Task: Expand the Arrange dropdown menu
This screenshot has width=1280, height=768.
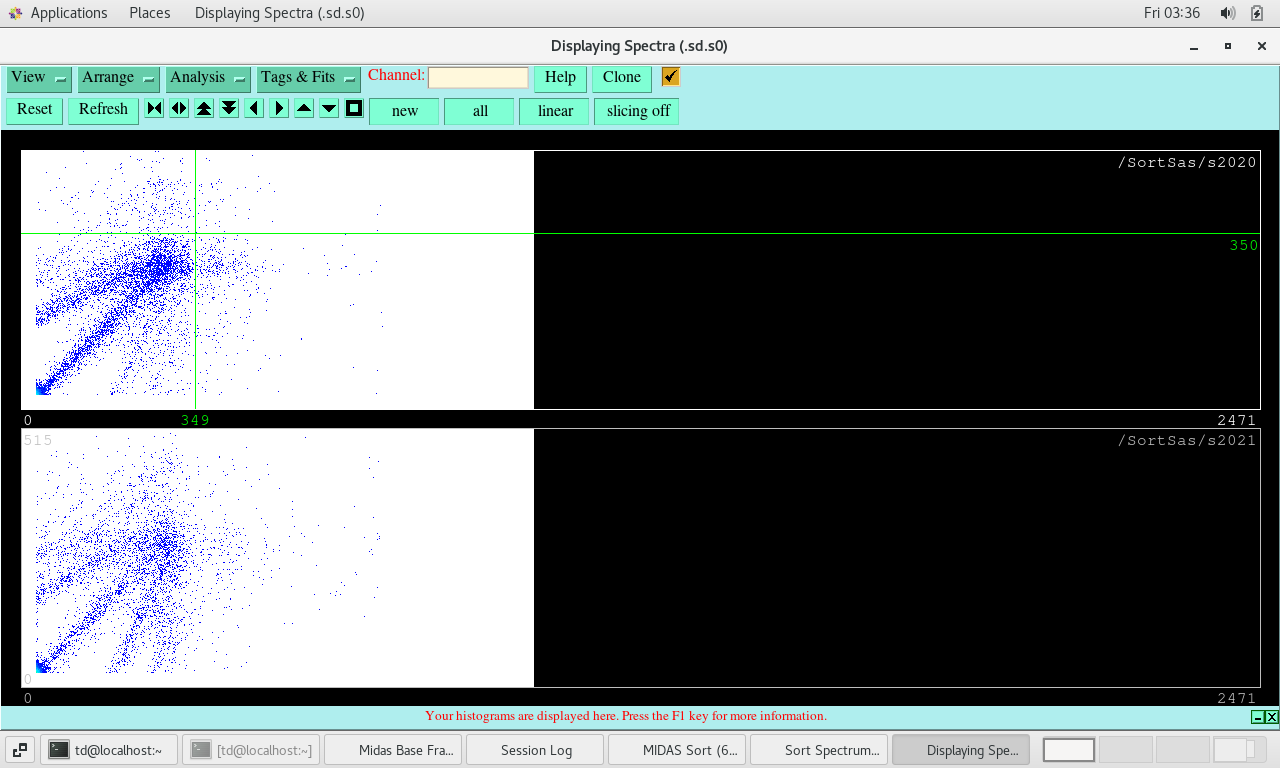Action: [x=119, y=78]
